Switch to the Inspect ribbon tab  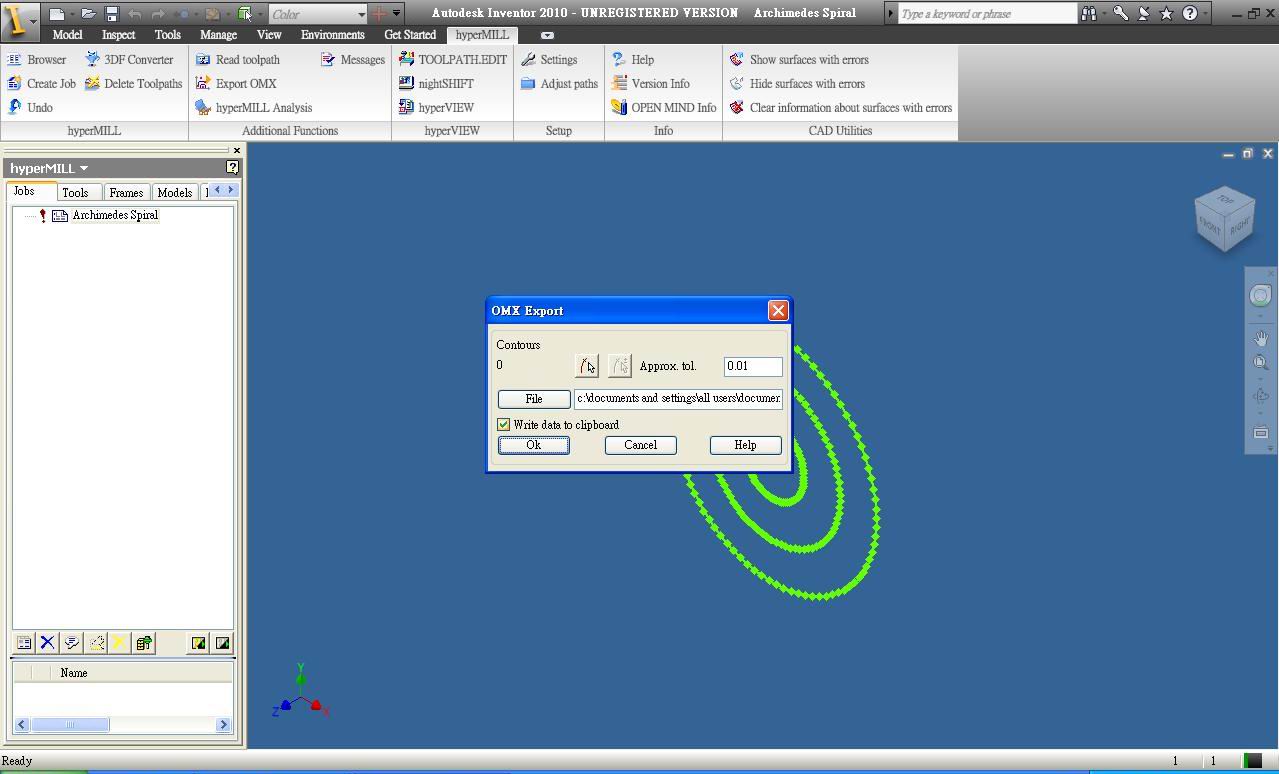(118, 35)
